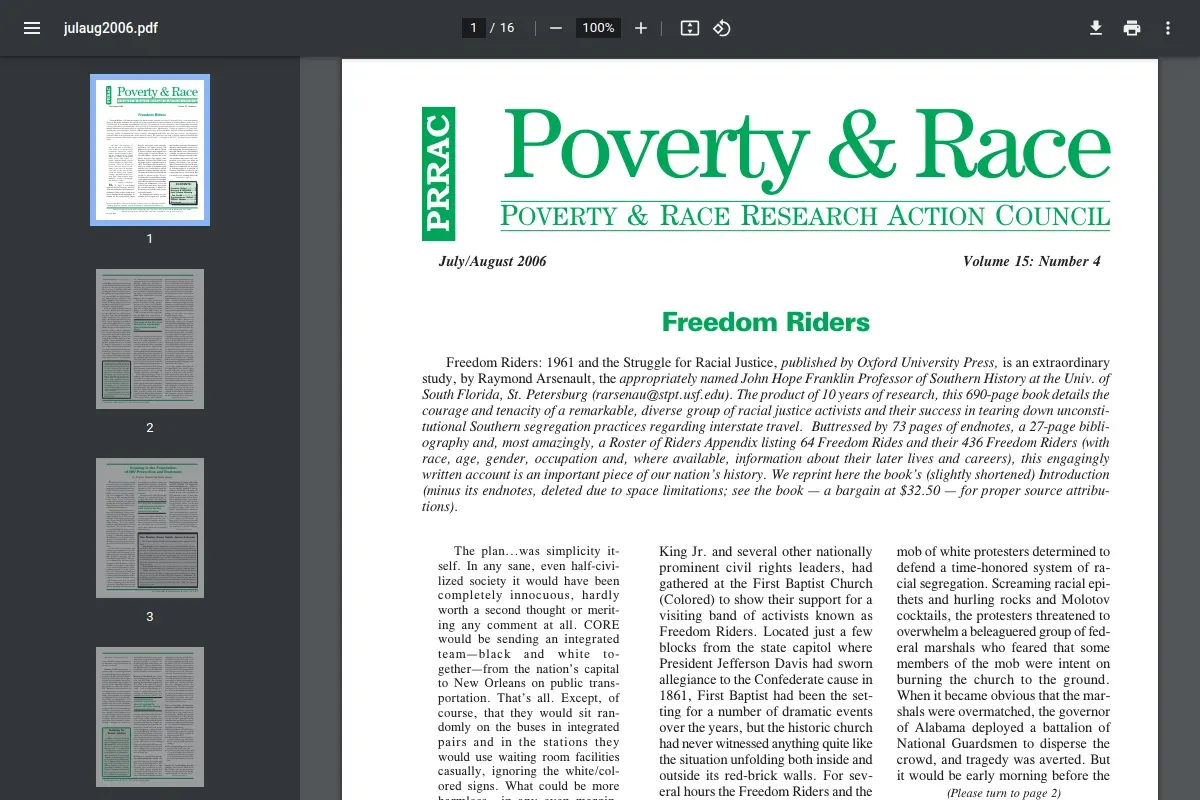Click the Freedom Riders heading
The width and height of the screenshot is (1200, 800).
coord(766,322)
